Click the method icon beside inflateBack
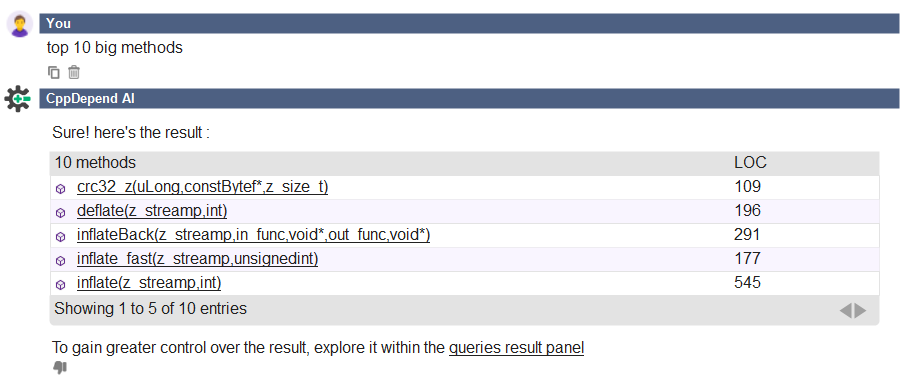The height and width of the screenshot is (388, 904). pyautogui.click(x=61, y=236)
